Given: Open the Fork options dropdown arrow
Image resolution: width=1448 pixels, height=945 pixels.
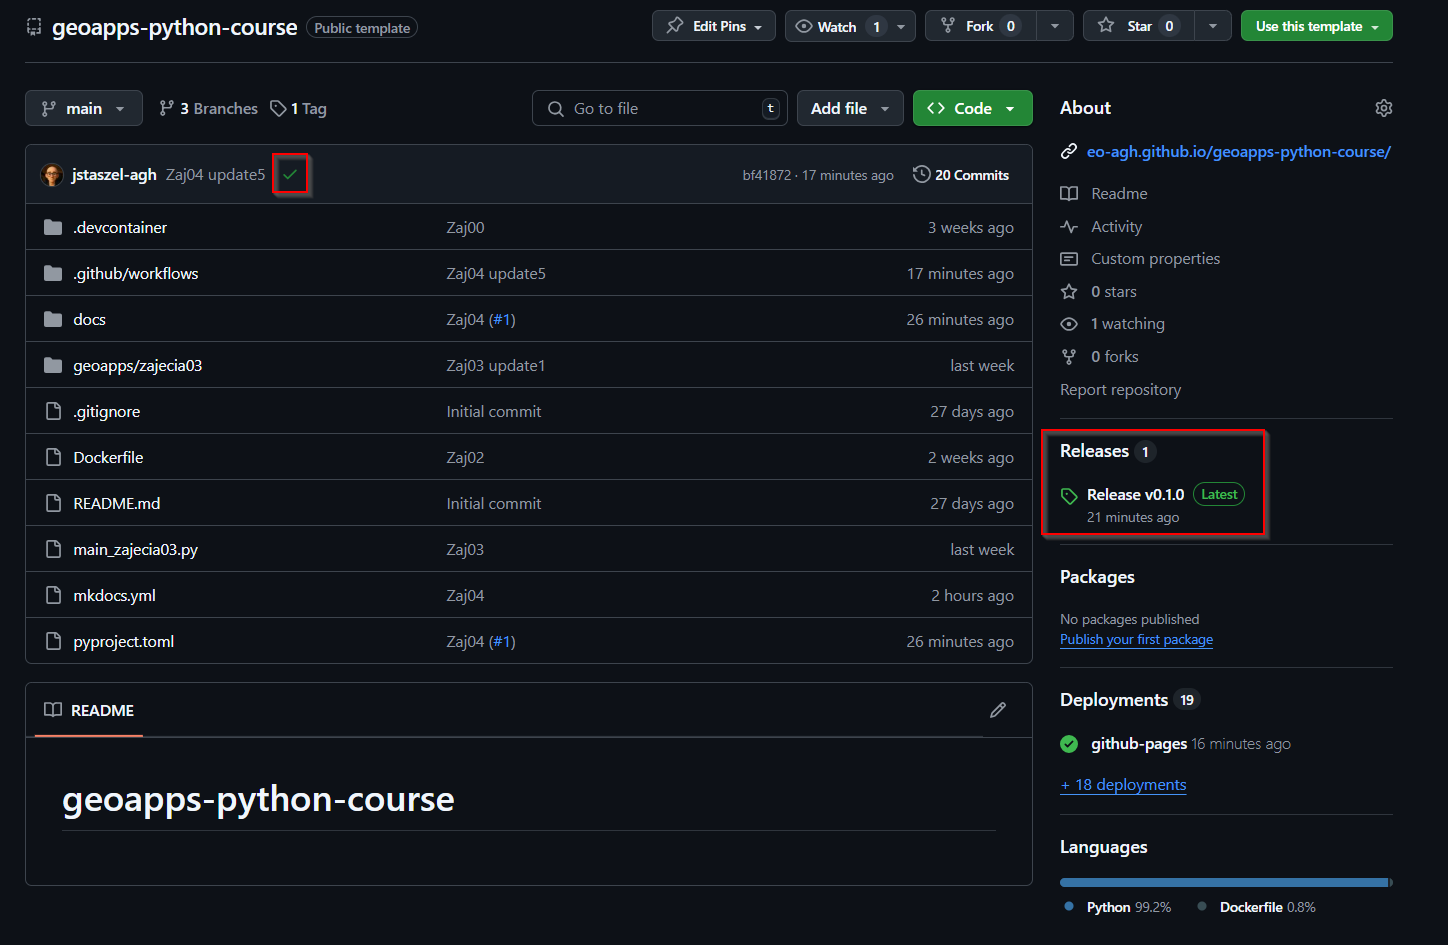Looking at the screenshot, I should (1055, 26).
